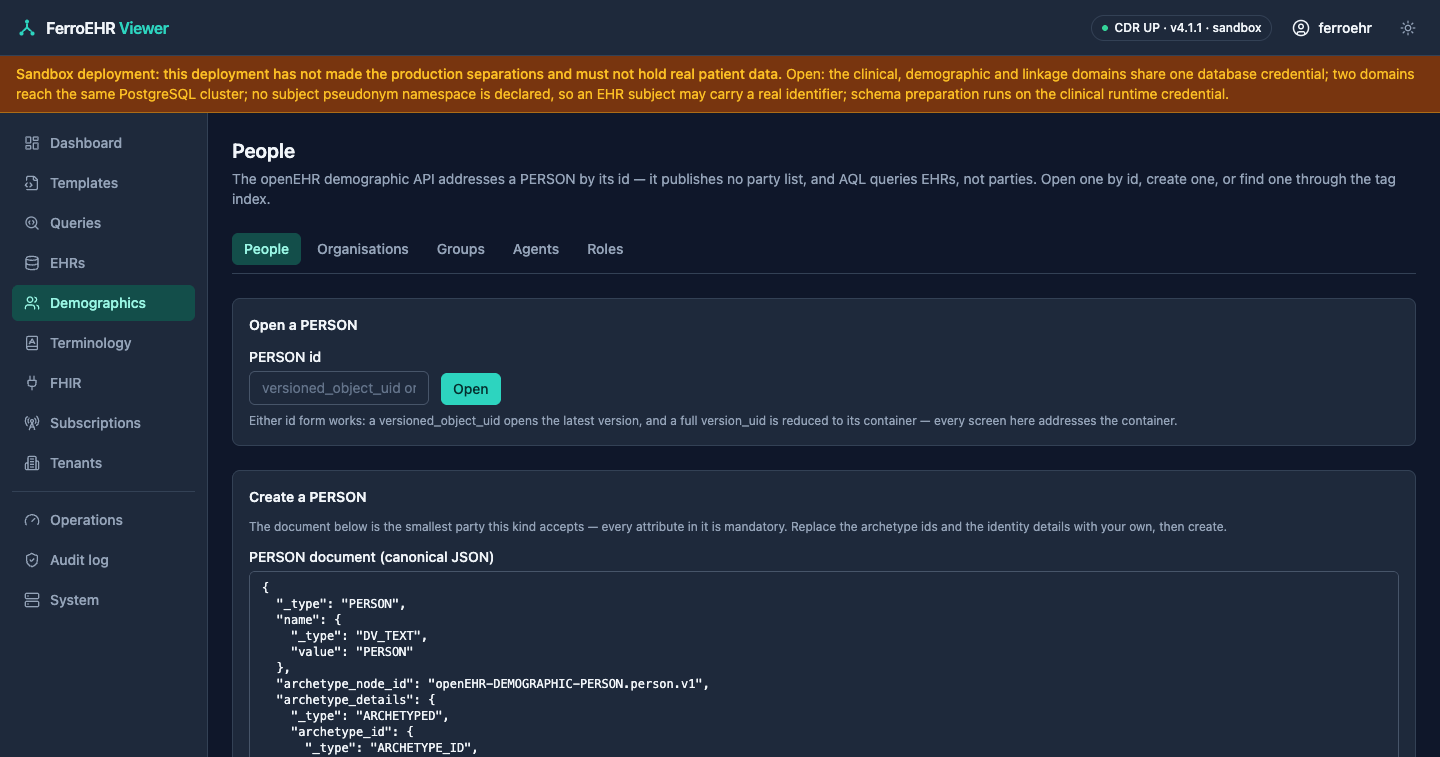Image resolution: width=1440 pixels, height=757 pixels.
Task: Select the Agents tab
Action: pos(536,249)
